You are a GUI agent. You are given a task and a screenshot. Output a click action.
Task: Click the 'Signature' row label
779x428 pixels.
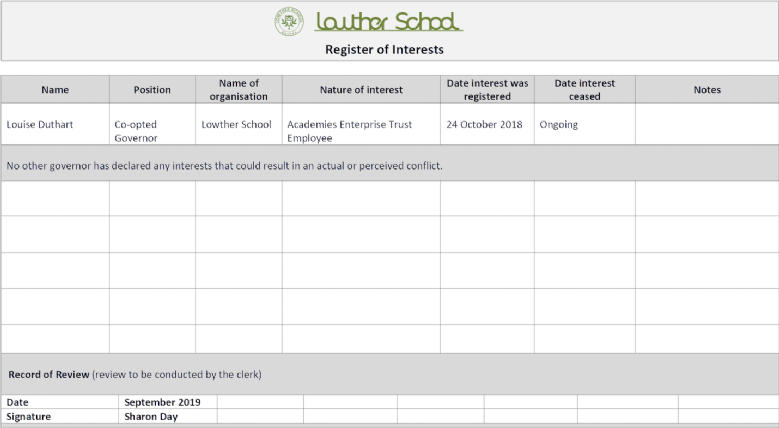pyautogui.click(x=60, y=417)
